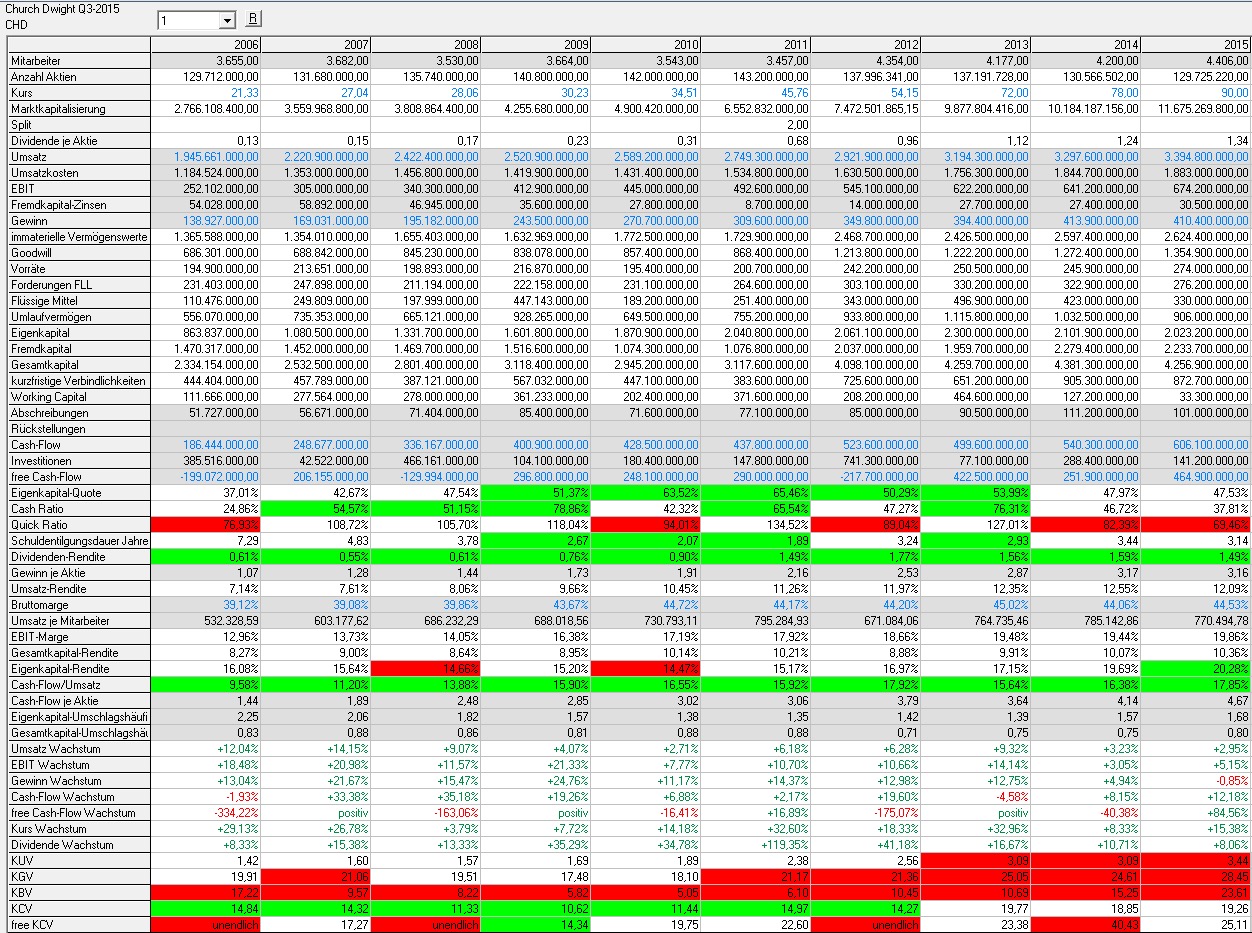
Task: Select the Marktkapitalisierung row label
Action: point(79,109)
